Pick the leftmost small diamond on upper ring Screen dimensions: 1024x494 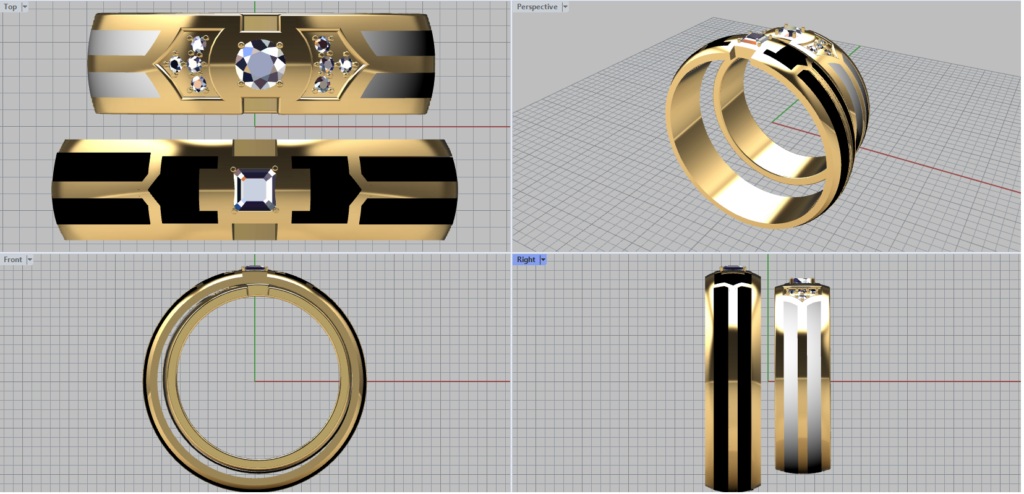click(x=176, y=65)
